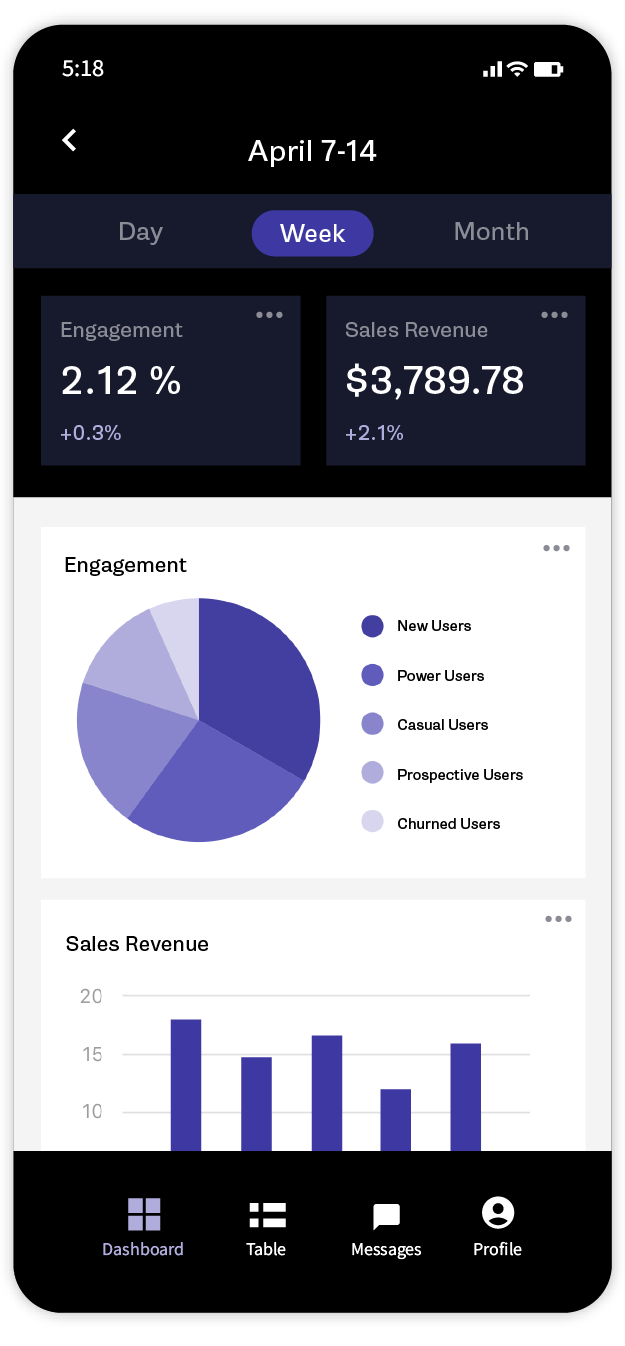Viewport: 625px width, 1346px height.
Task: Tap the $3,789.78 revenue value
Action: click(435, 381)
